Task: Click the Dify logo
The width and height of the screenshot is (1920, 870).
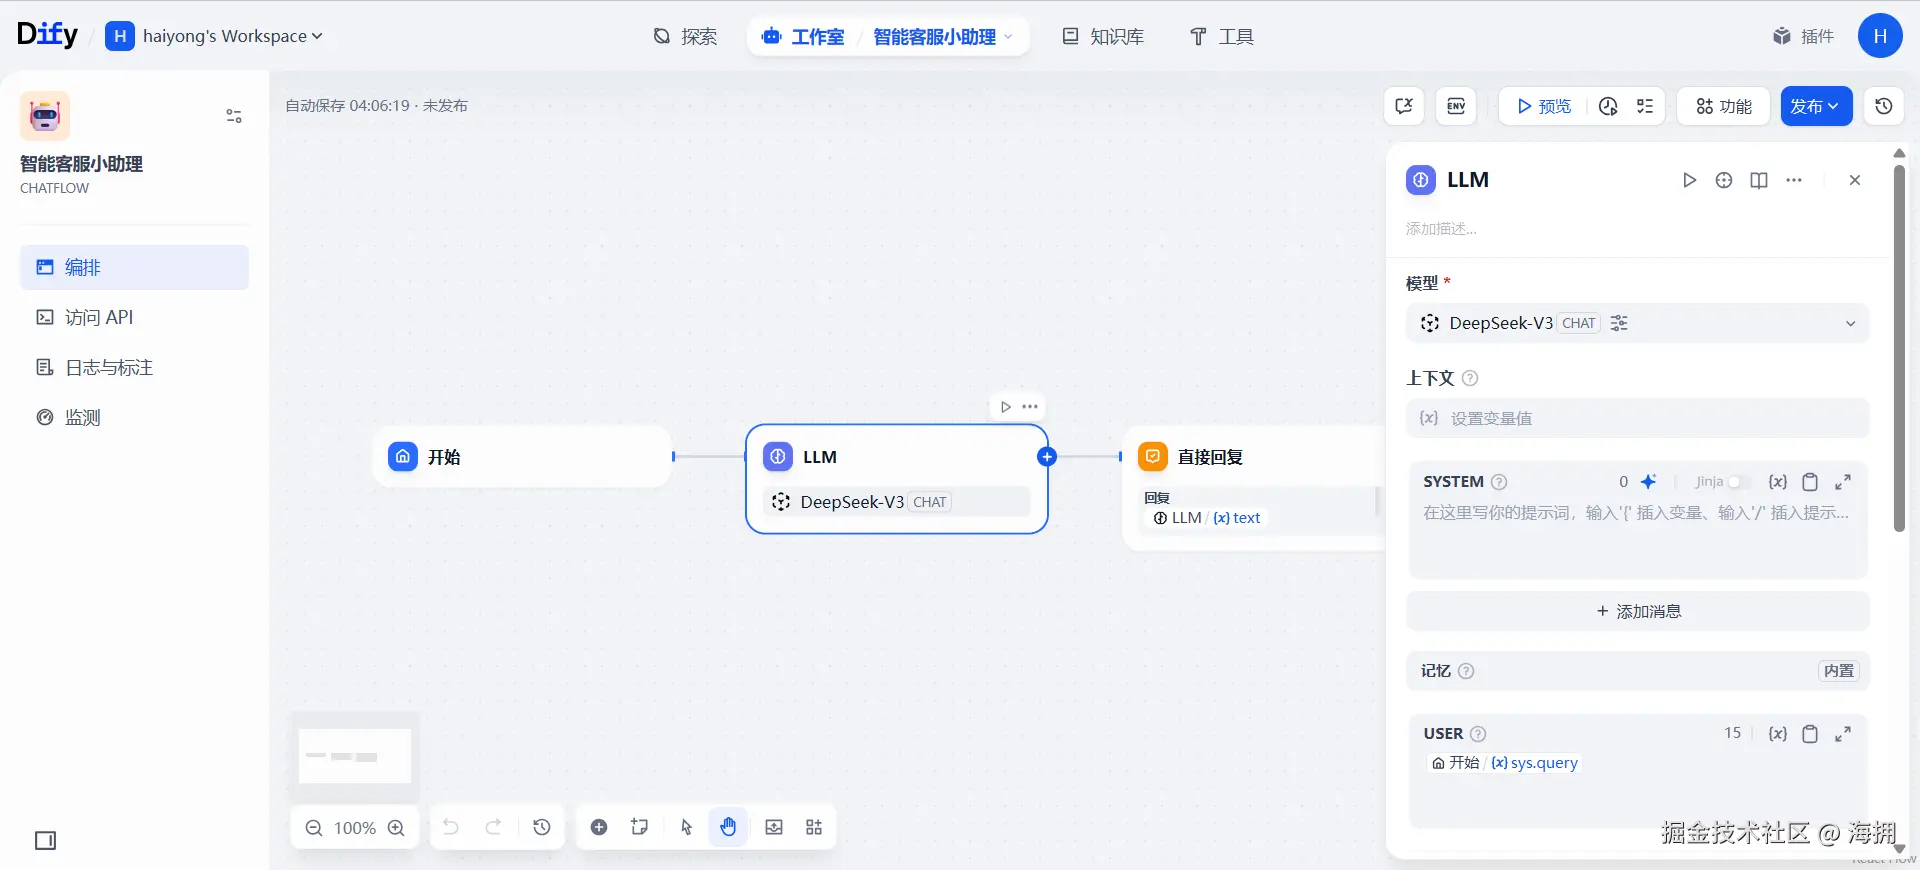Action: pos(47,35)
